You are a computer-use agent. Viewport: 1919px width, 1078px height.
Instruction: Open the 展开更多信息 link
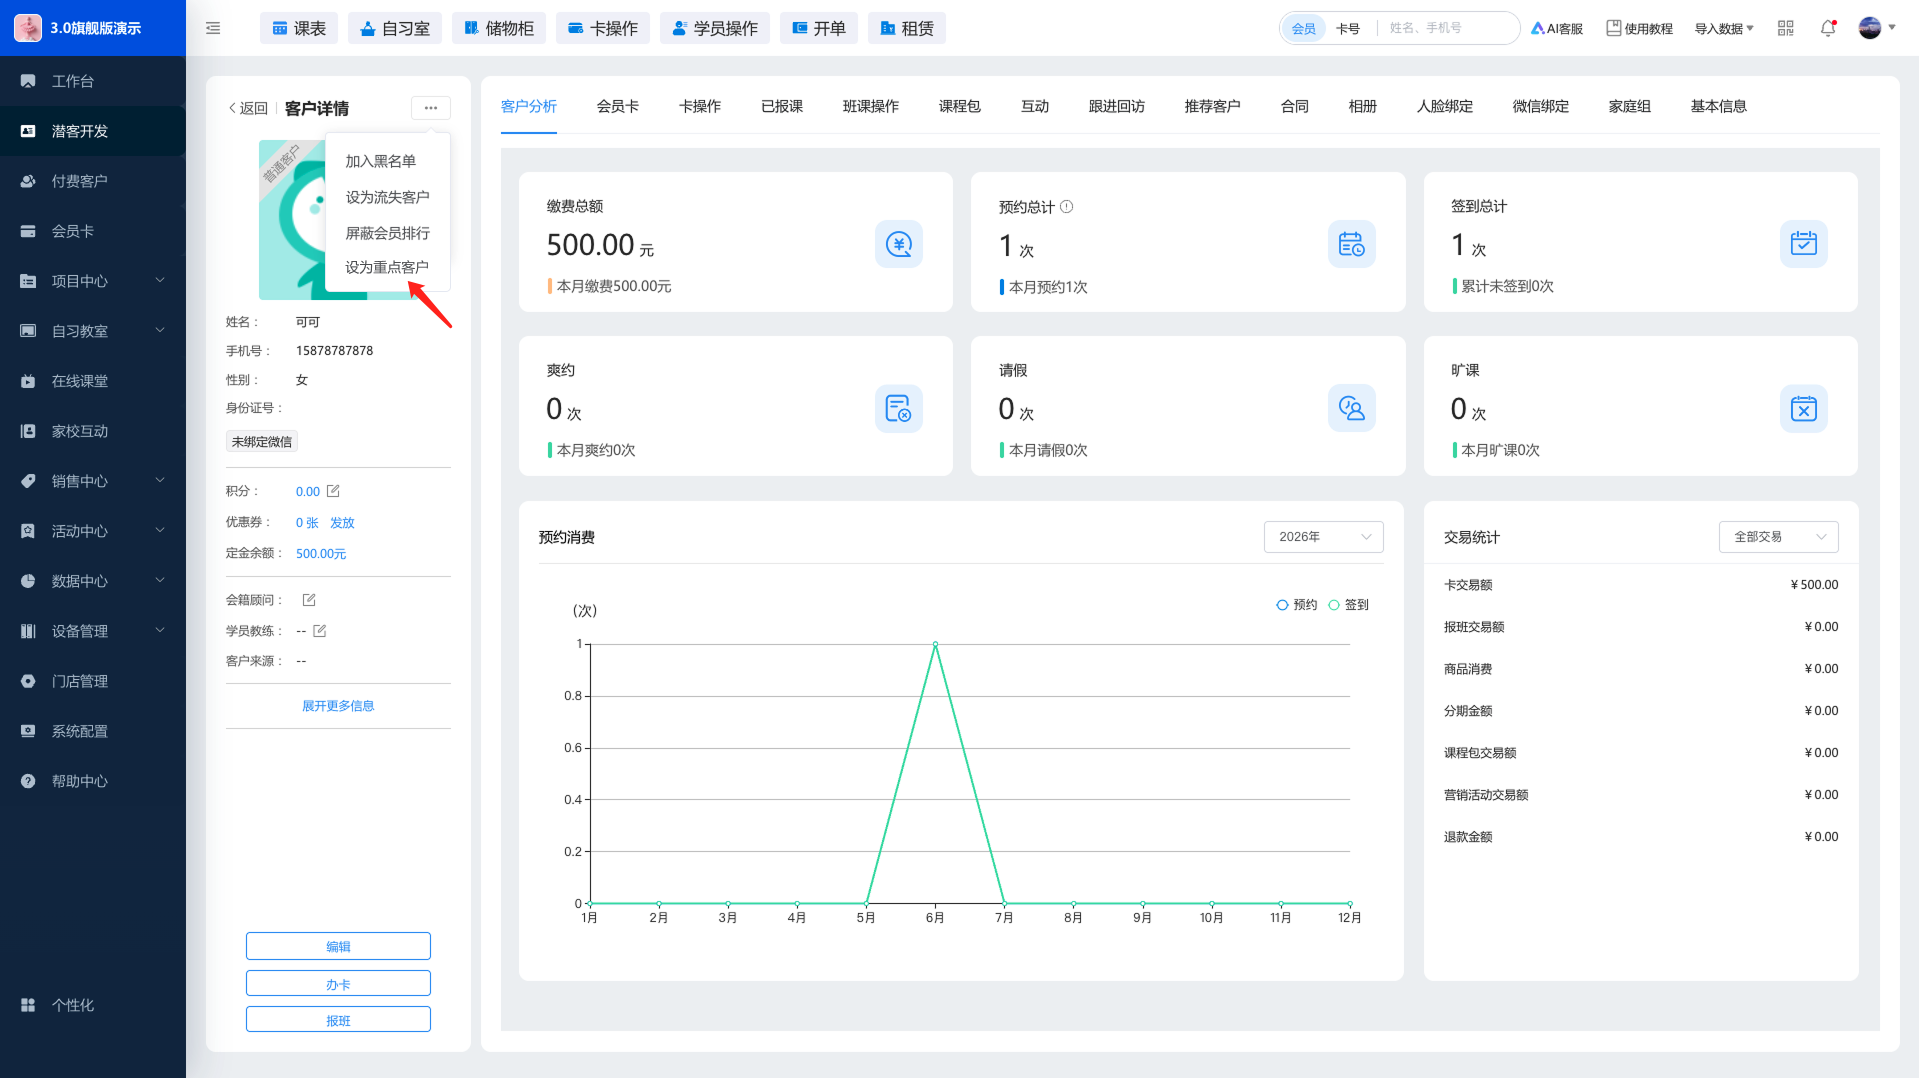(338, 706)
